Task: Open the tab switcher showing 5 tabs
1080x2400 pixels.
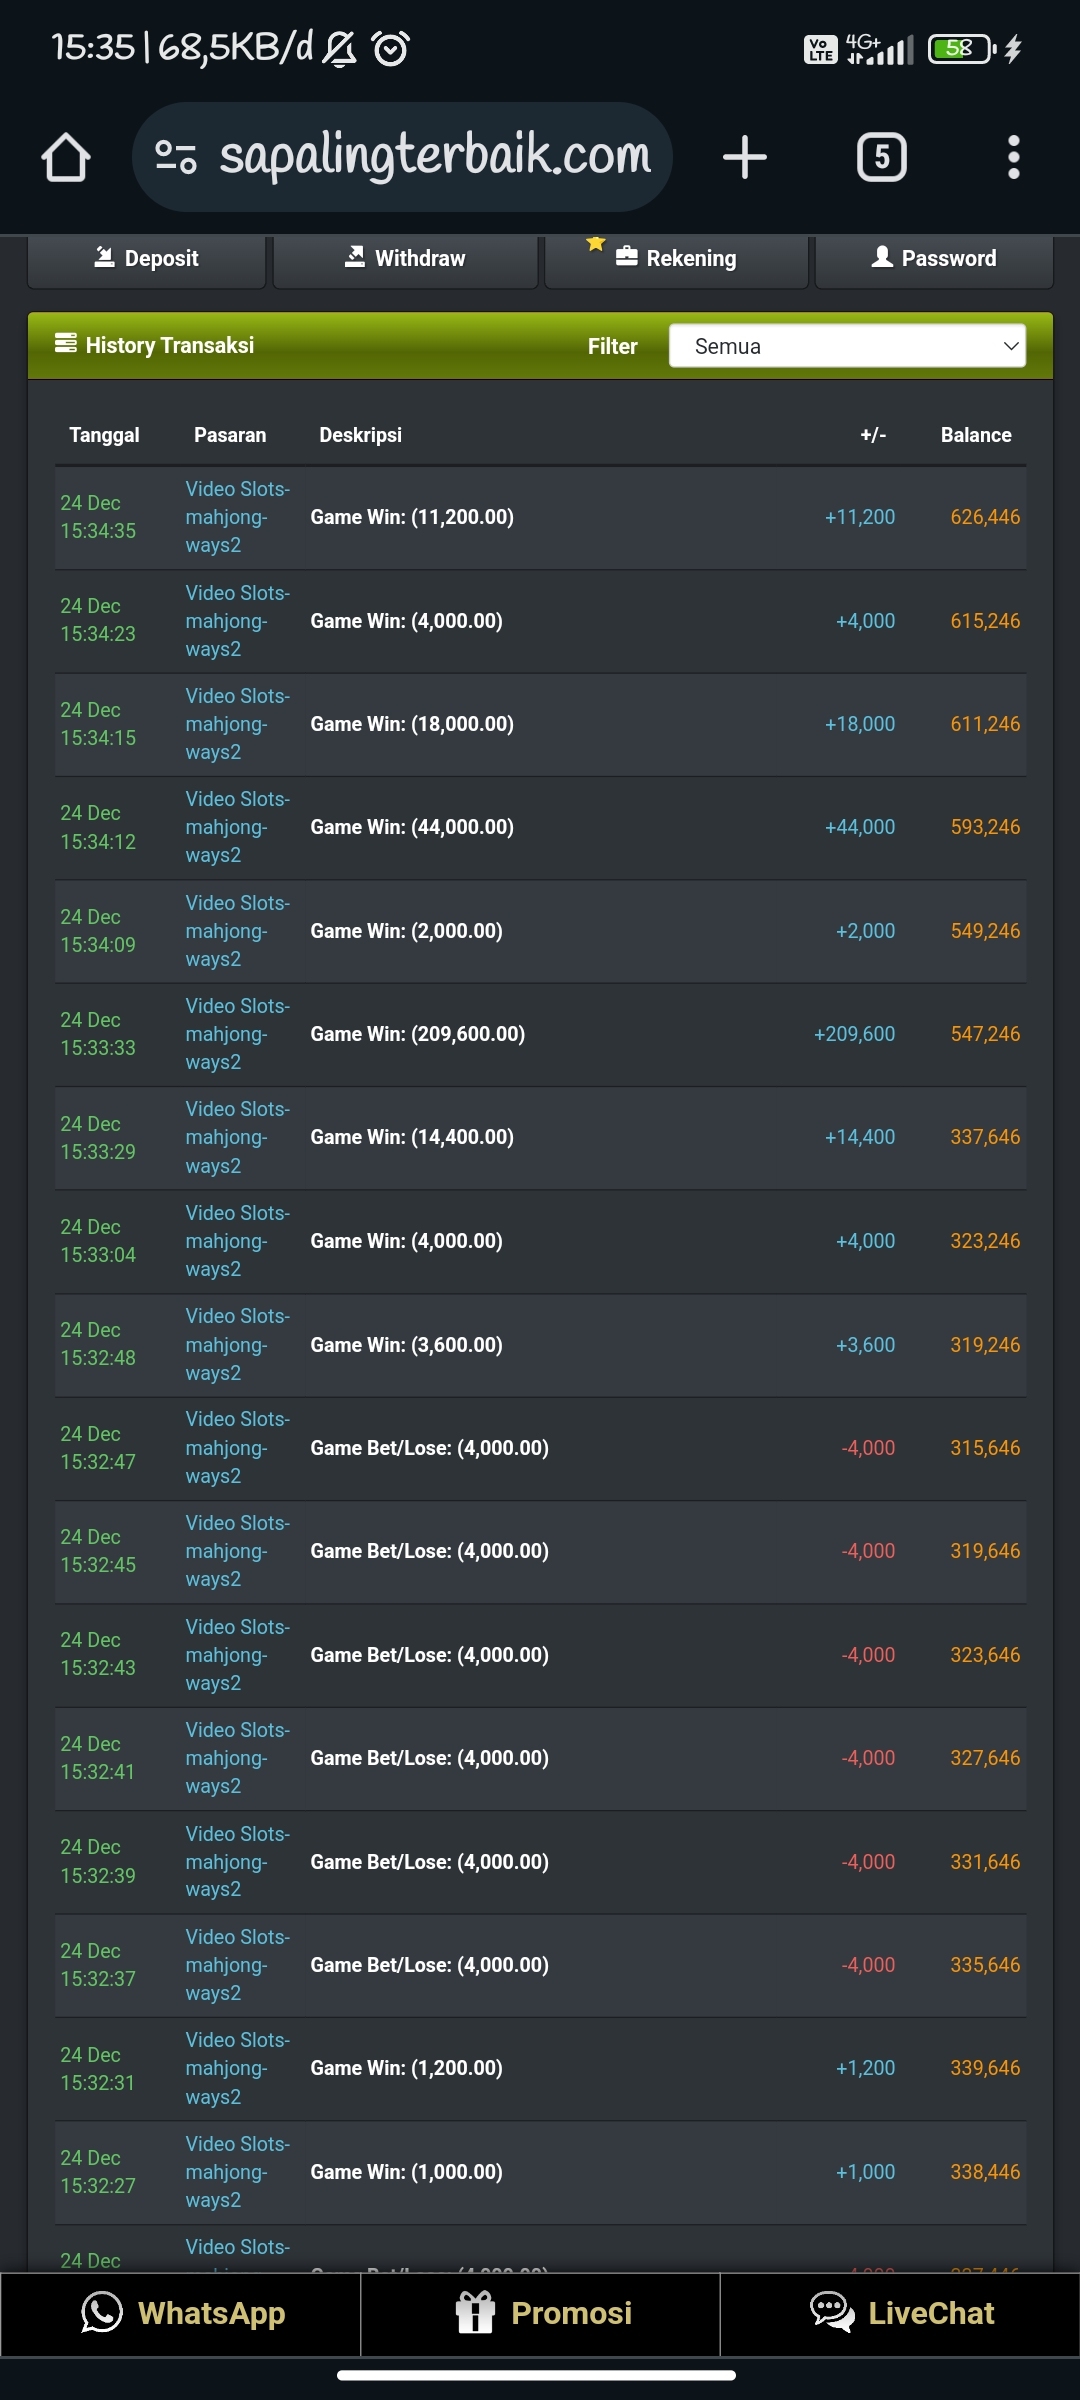Action: point(881,158)
